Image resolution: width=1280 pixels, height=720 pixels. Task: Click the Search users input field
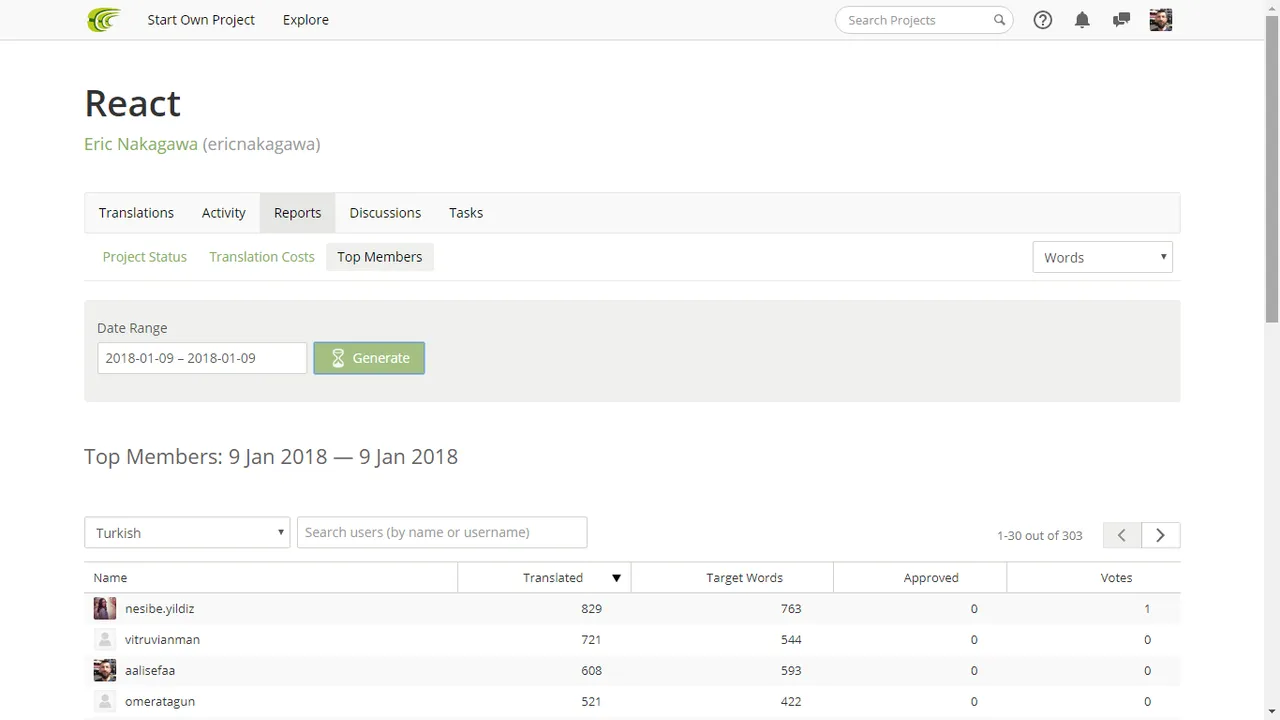[442, 532]
